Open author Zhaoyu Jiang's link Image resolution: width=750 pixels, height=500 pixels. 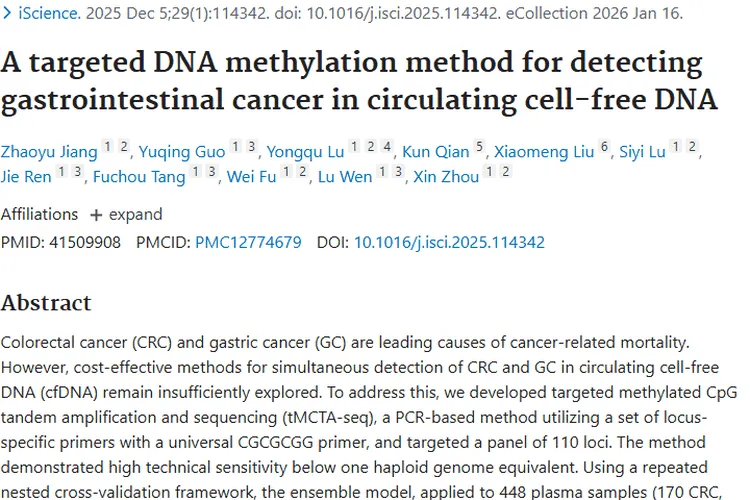click(x=49, y=152)
